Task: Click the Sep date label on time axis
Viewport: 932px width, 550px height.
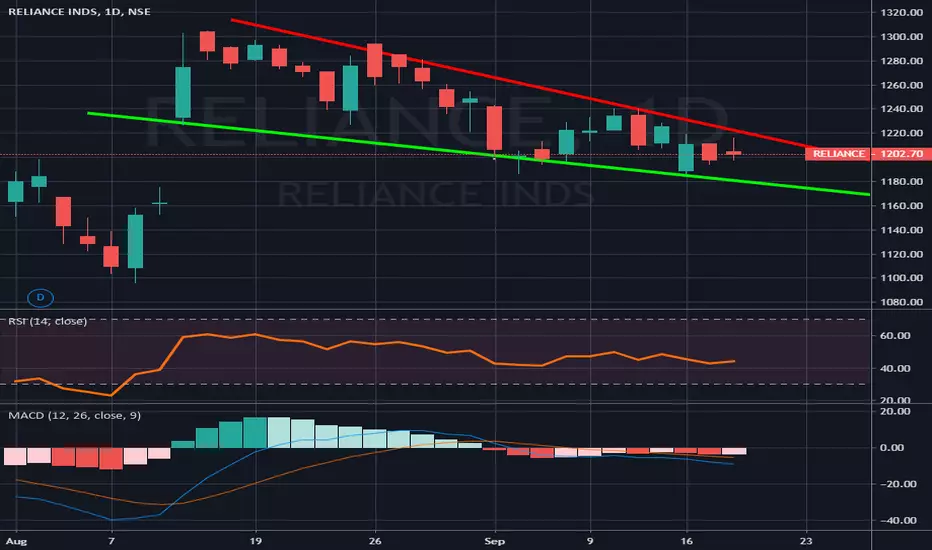Action: pos(495,541)
